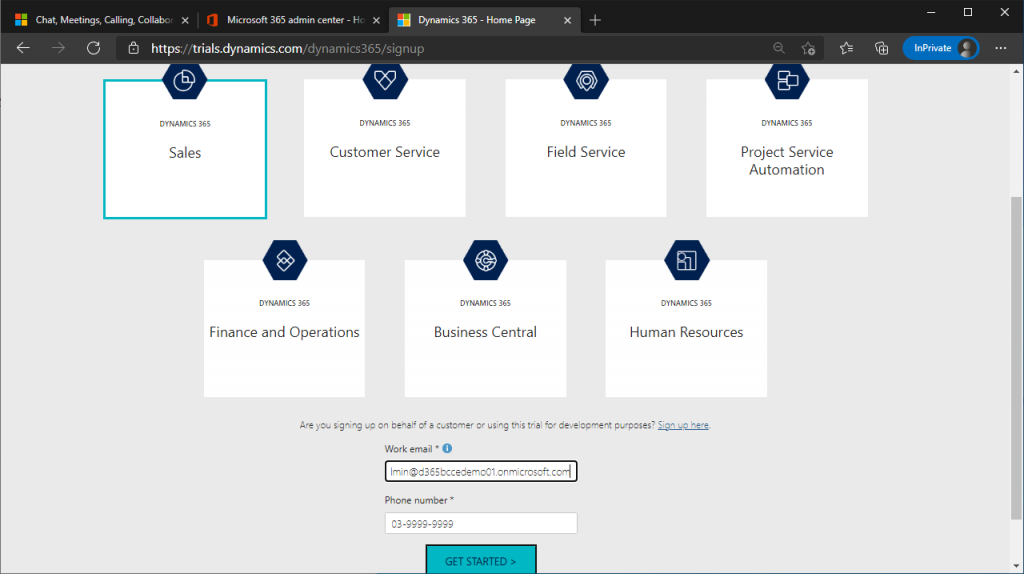
Task: Click the Customer Service heart icon
Action: point(385,80)
